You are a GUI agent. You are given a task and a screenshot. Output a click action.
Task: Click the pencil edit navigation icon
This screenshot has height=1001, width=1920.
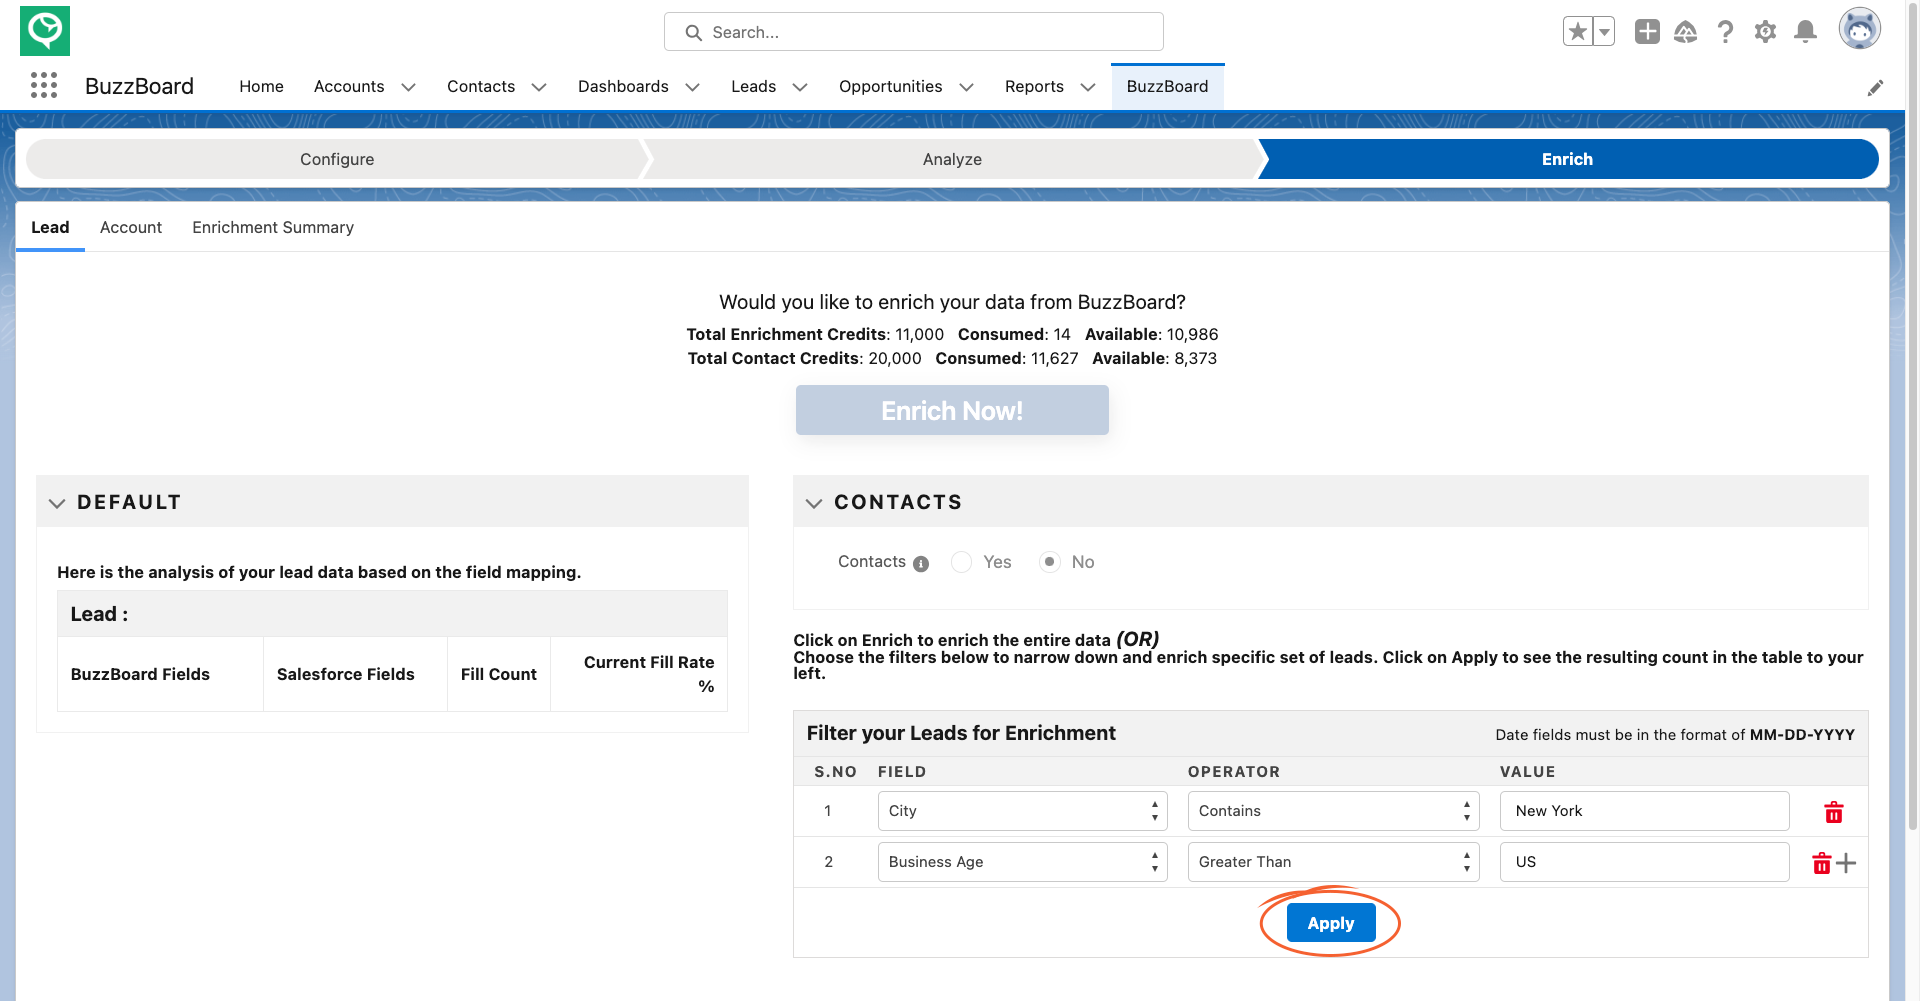click(1875, 88)
